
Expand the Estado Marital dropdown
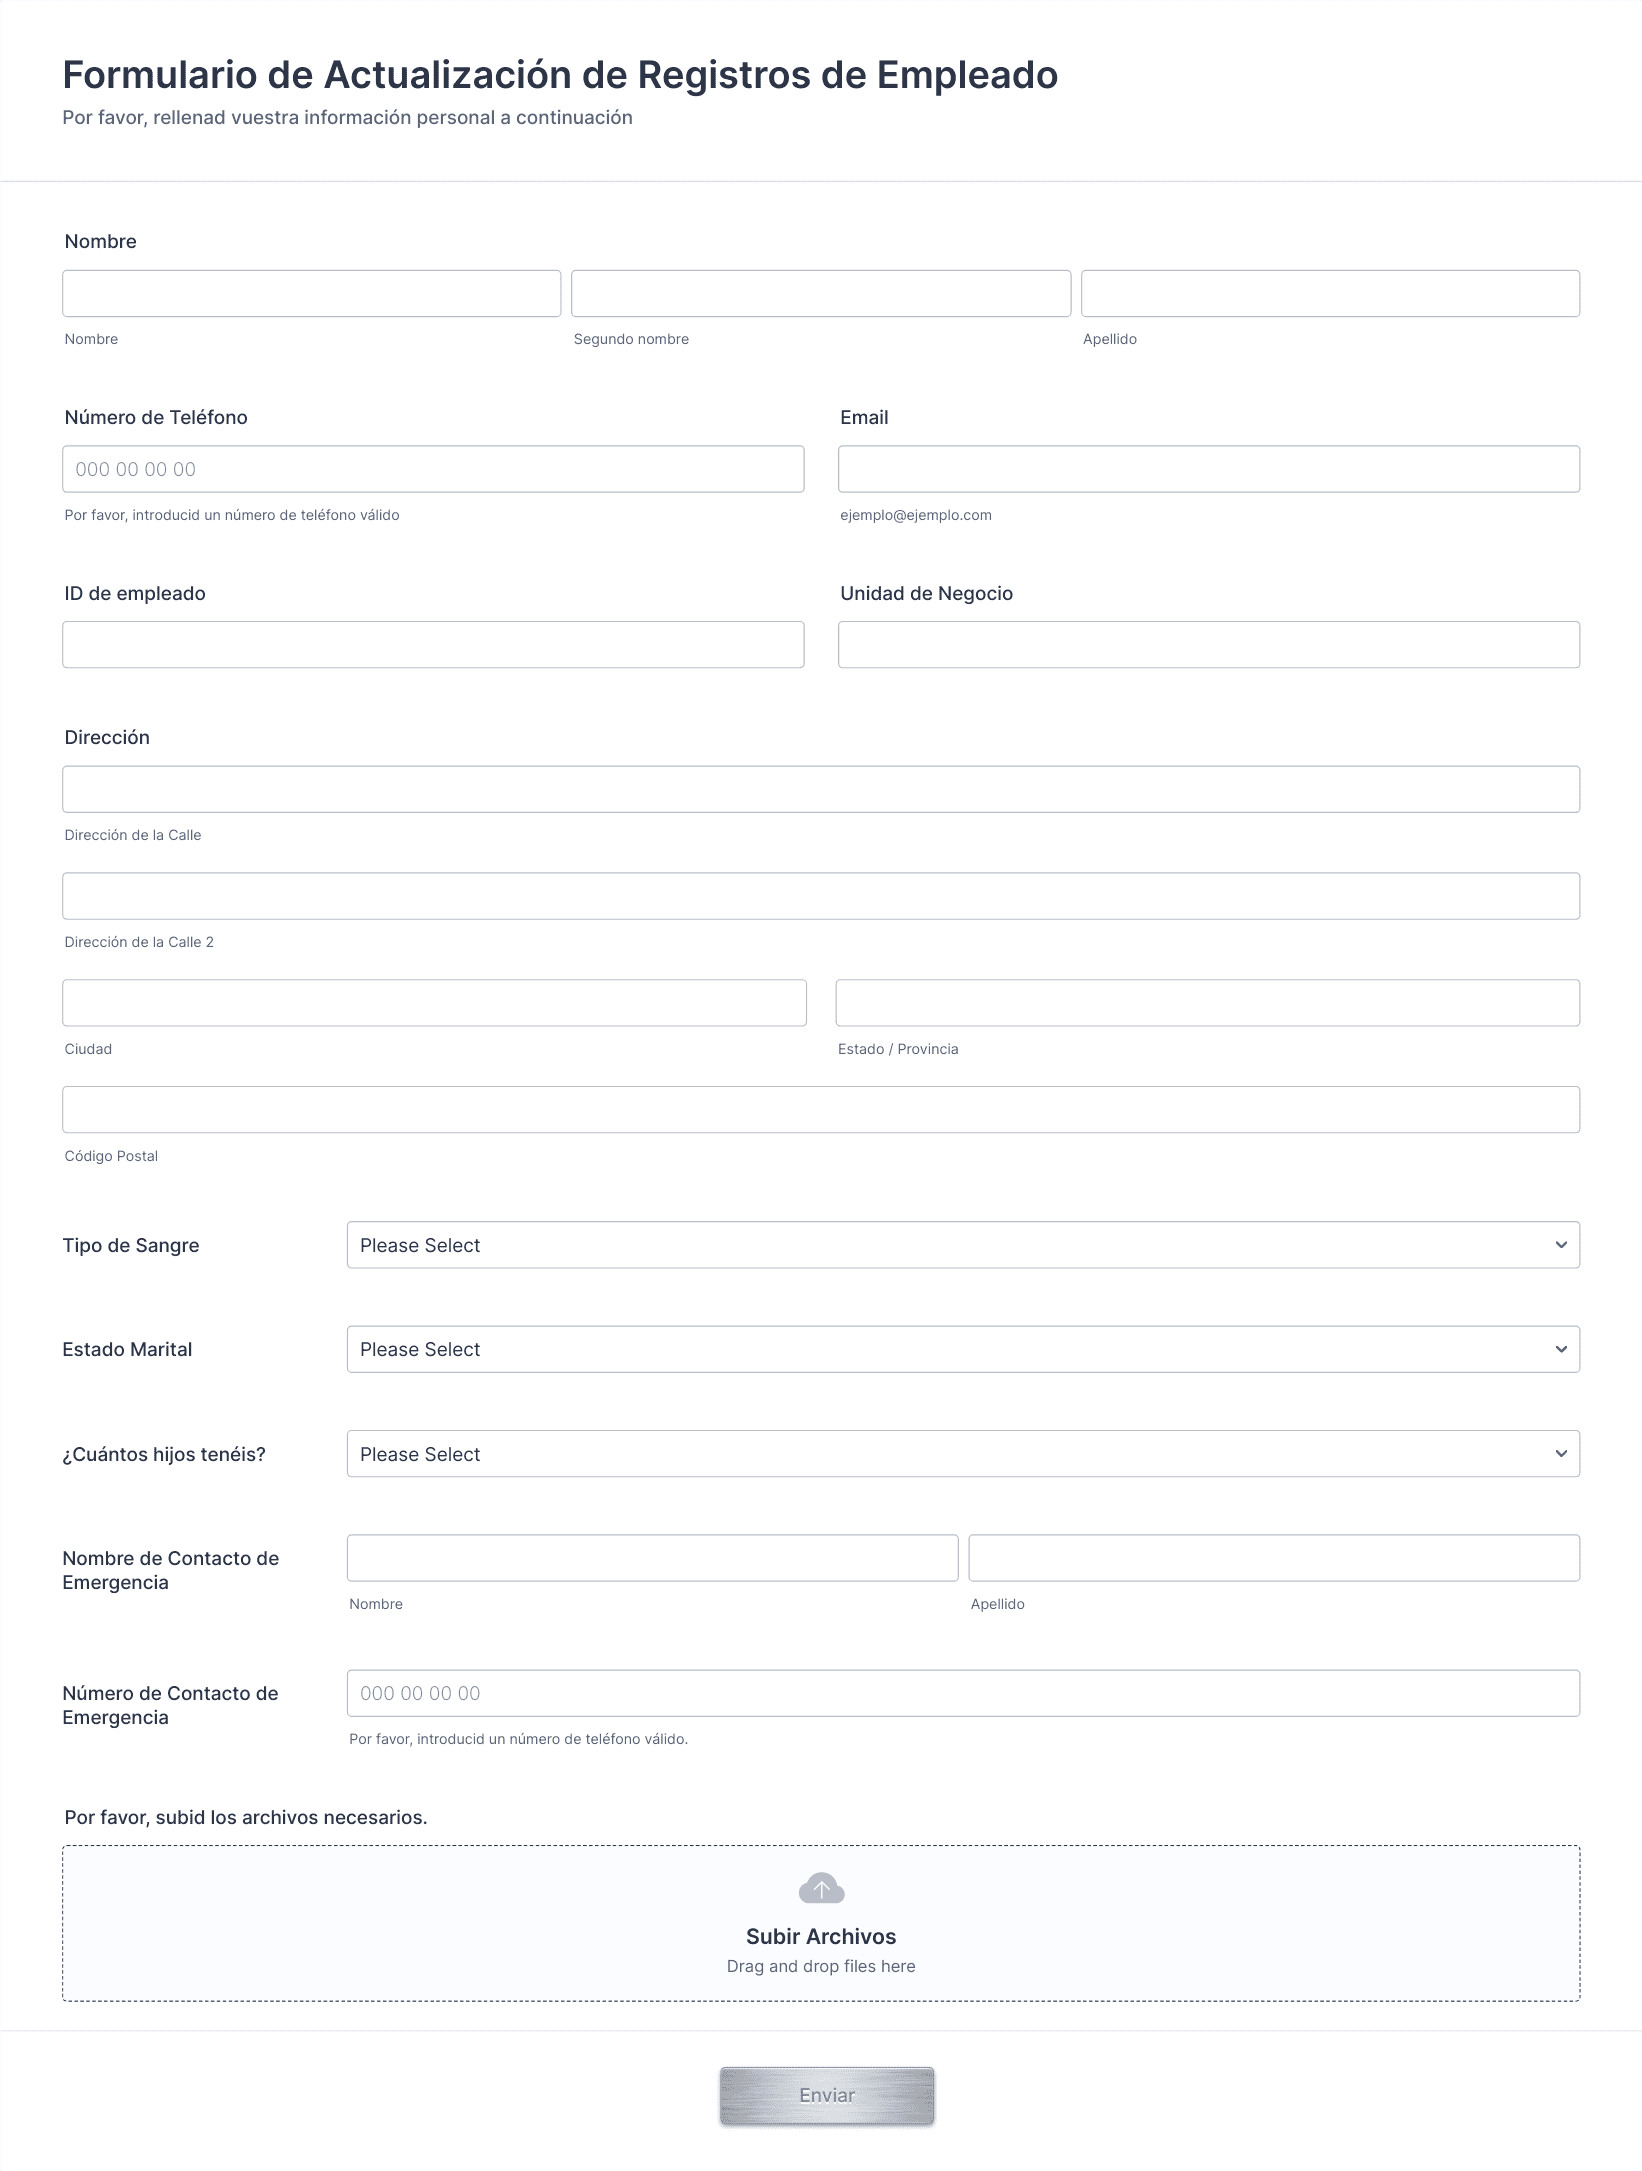point(963,1349)
